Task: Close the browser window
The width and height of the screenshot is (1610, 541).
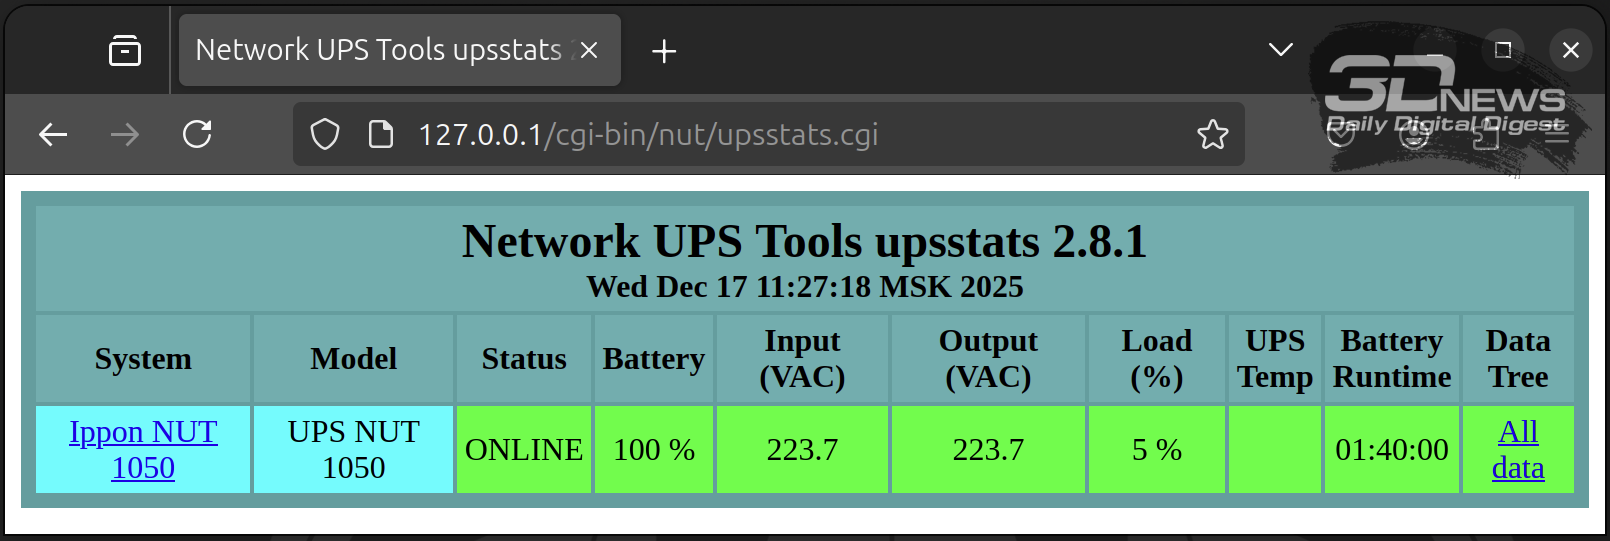Action: (1571, 50)
